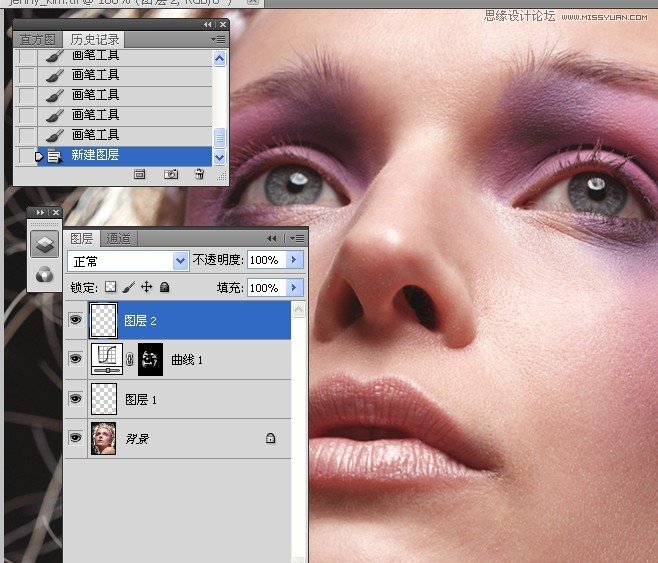Screen dimensions: 658x563
Task: Click the lock all padlock icon
Action: [x=165, y=287]
